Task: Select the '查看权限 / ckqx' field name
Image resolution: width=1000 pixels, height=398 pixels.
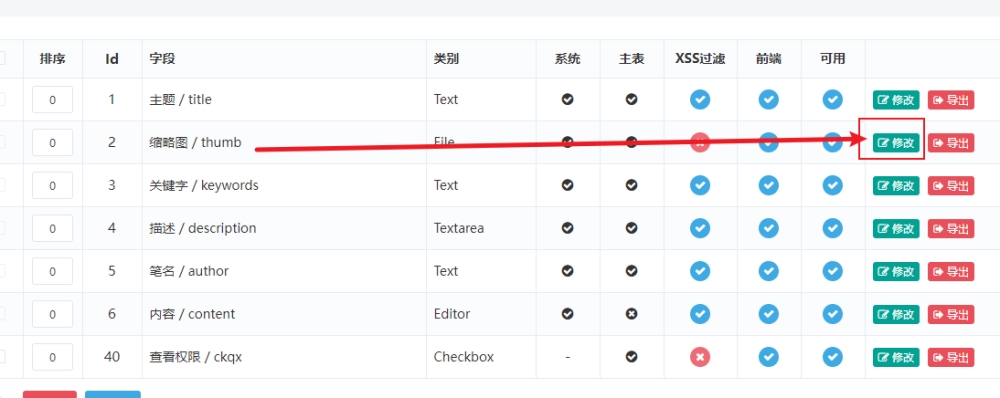Action: click(x=196, y=357)
